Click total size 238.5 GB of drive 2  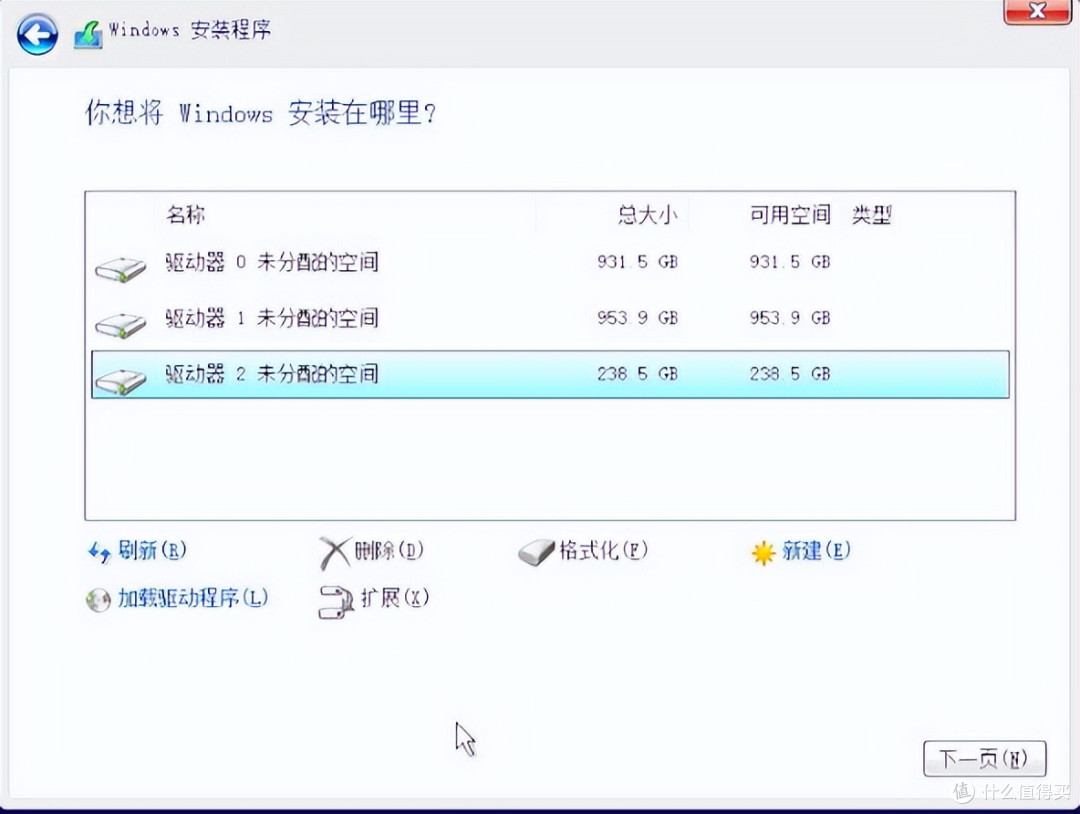(x=638, y=374)
